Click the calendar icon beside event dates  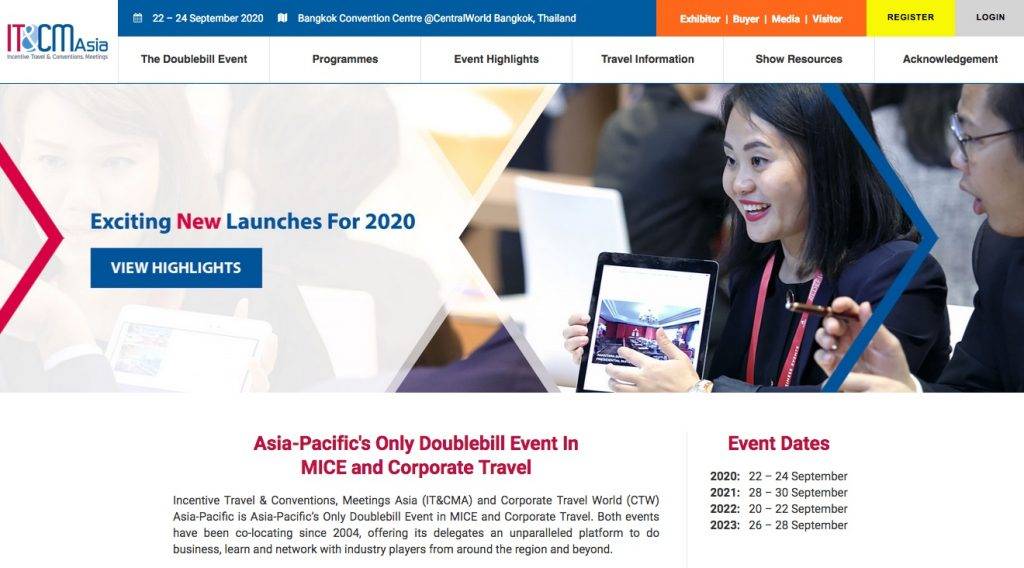[138, 18]
